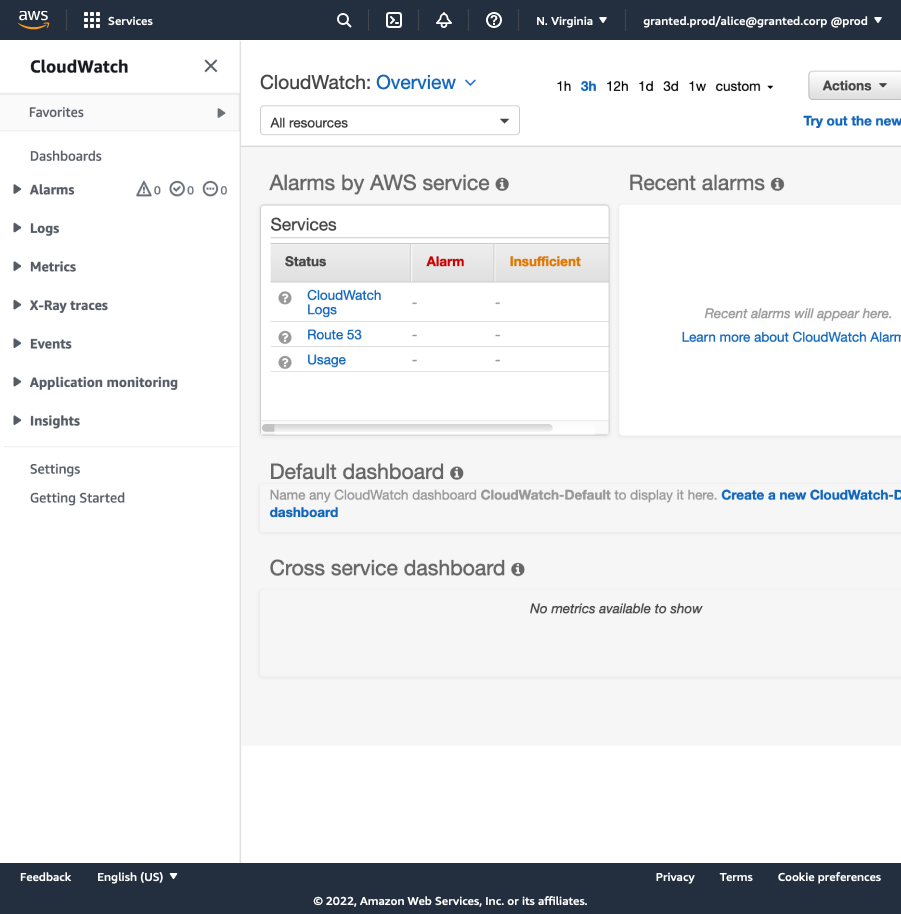Click the AWS logo home icon
This screenshot has width=901, height=914.
click(x=33, y=20)
